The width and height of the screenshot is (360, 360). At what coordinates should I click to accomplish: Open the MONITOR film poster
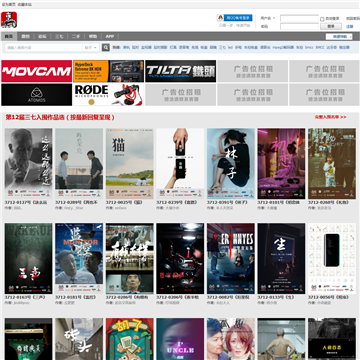79,259
